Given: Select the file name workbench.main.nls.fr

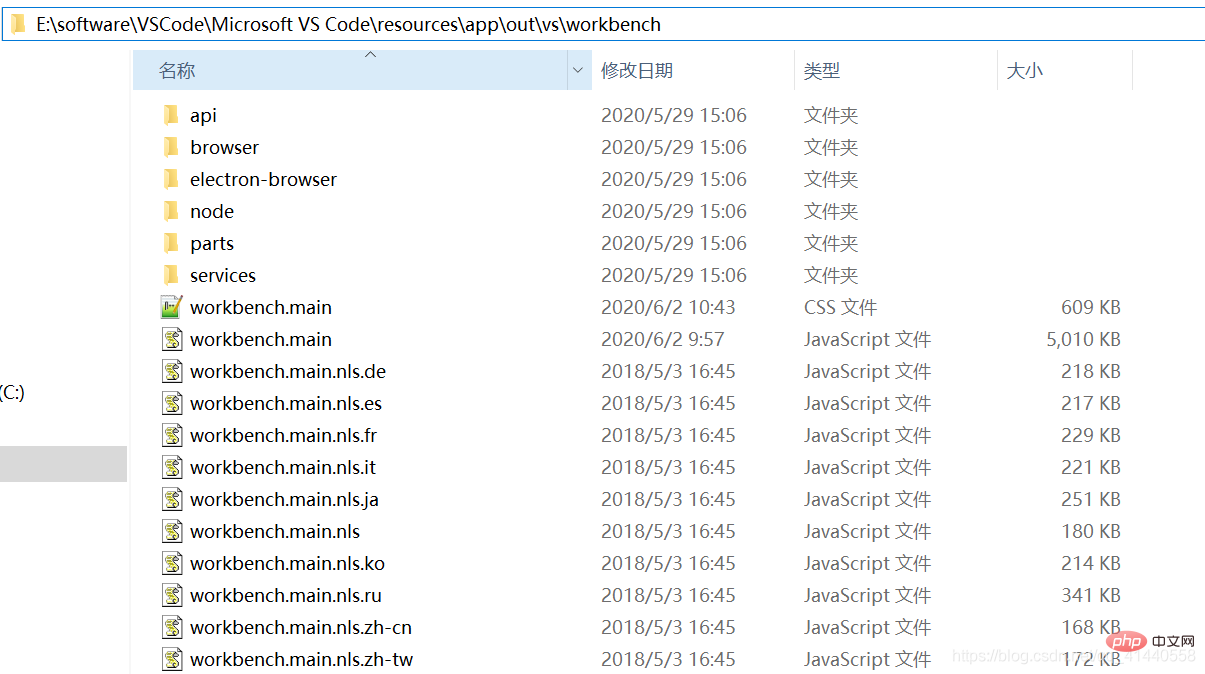Looking at the screenshot, I should coord(283,435).
